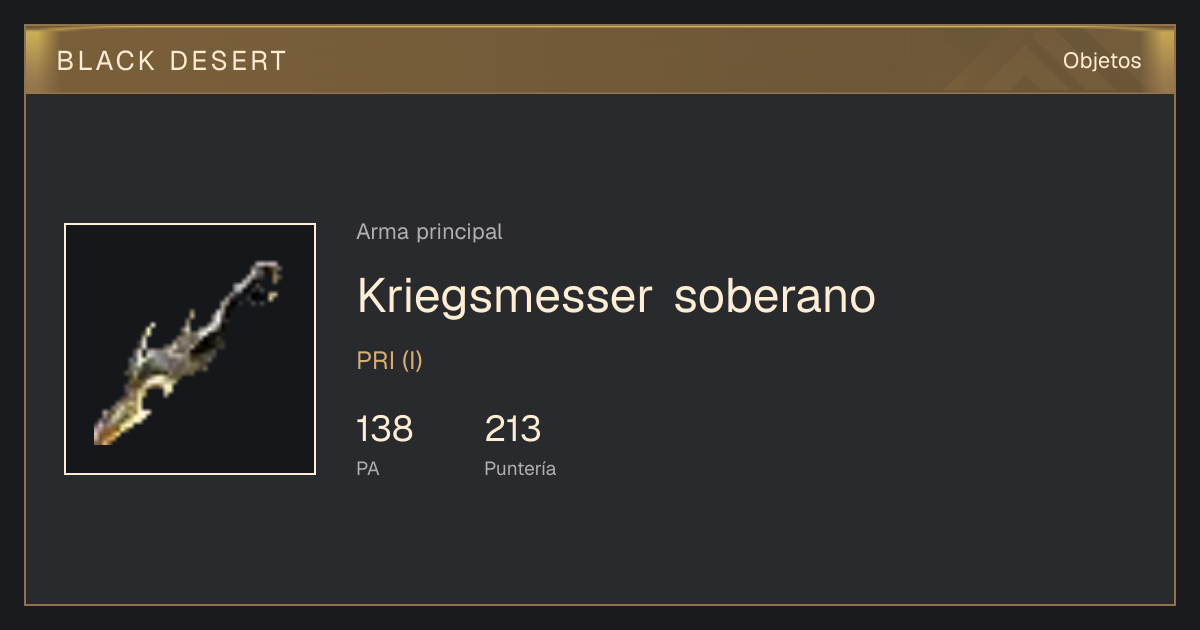Click the Arma principal category label
The width and height of the screenshot is (1200, 630).
[x=429, y=232]
